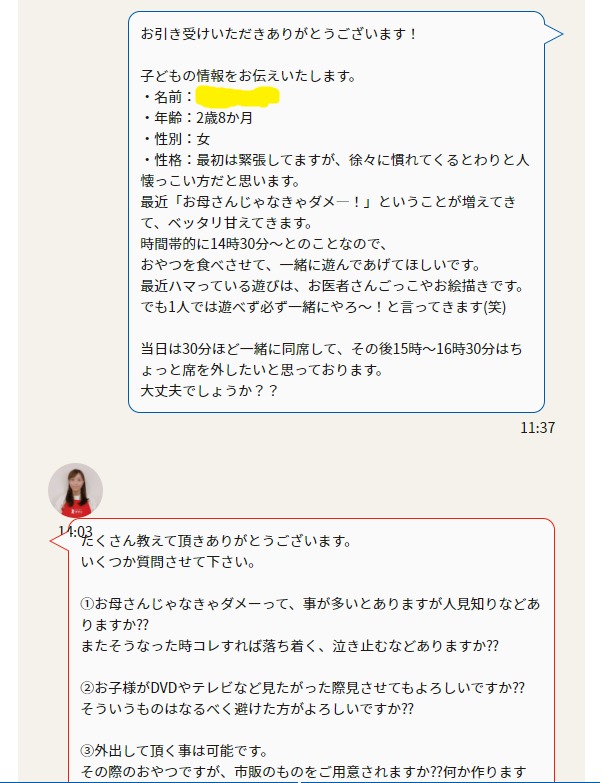This screenshot has width=604, height=783.
Task: Click the 11:37 message timestamp
Action: tap(538, 427)
